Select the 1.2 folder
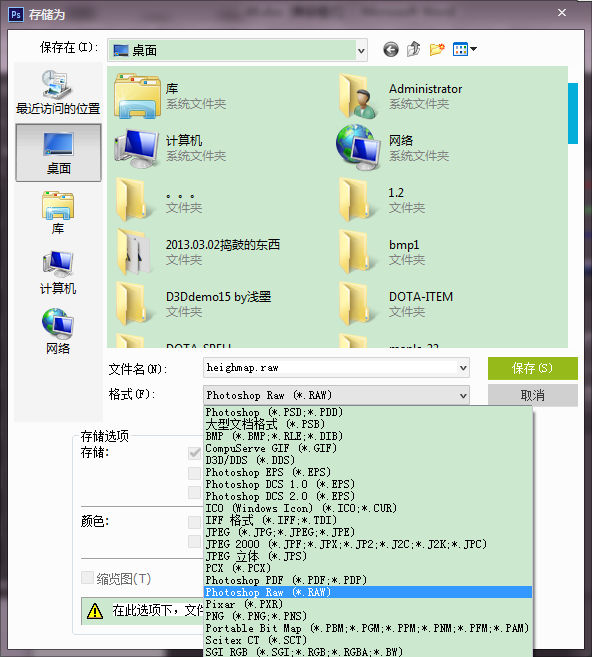 [x=382, y=200]
